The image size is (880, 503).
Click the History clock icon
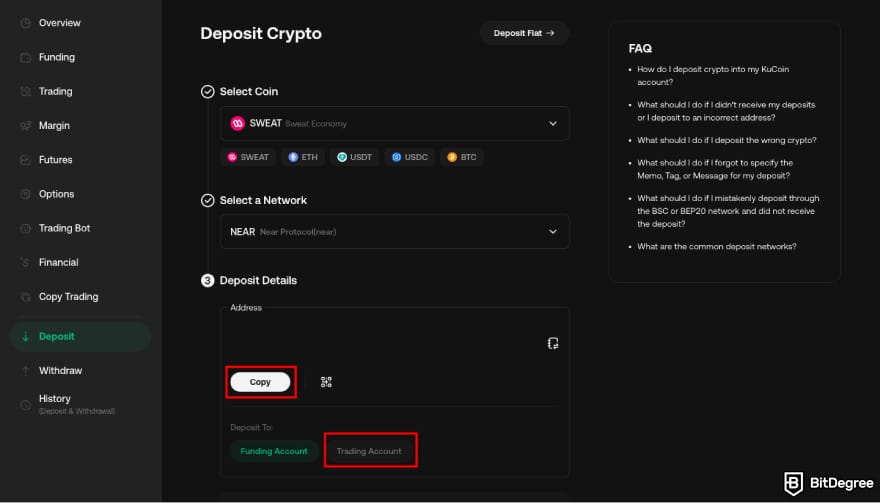point(26,405)
